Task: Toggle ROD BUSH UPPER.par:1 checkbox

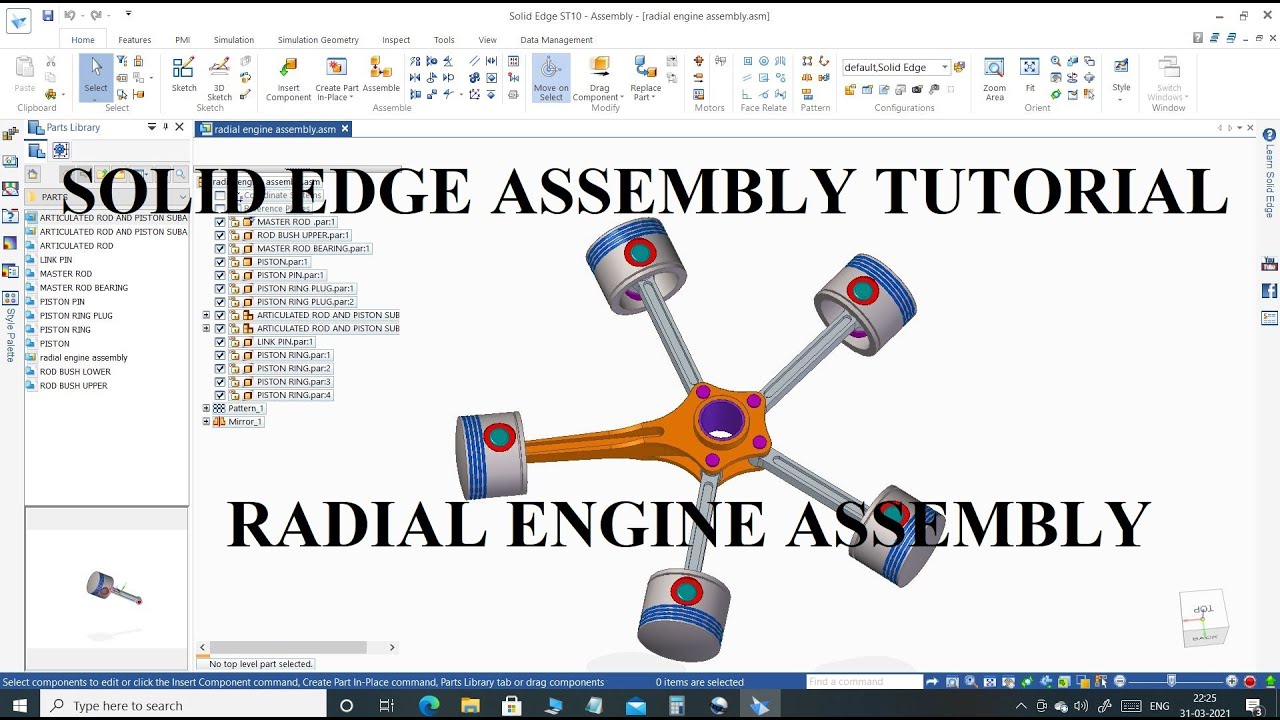Action: [220, 235]
